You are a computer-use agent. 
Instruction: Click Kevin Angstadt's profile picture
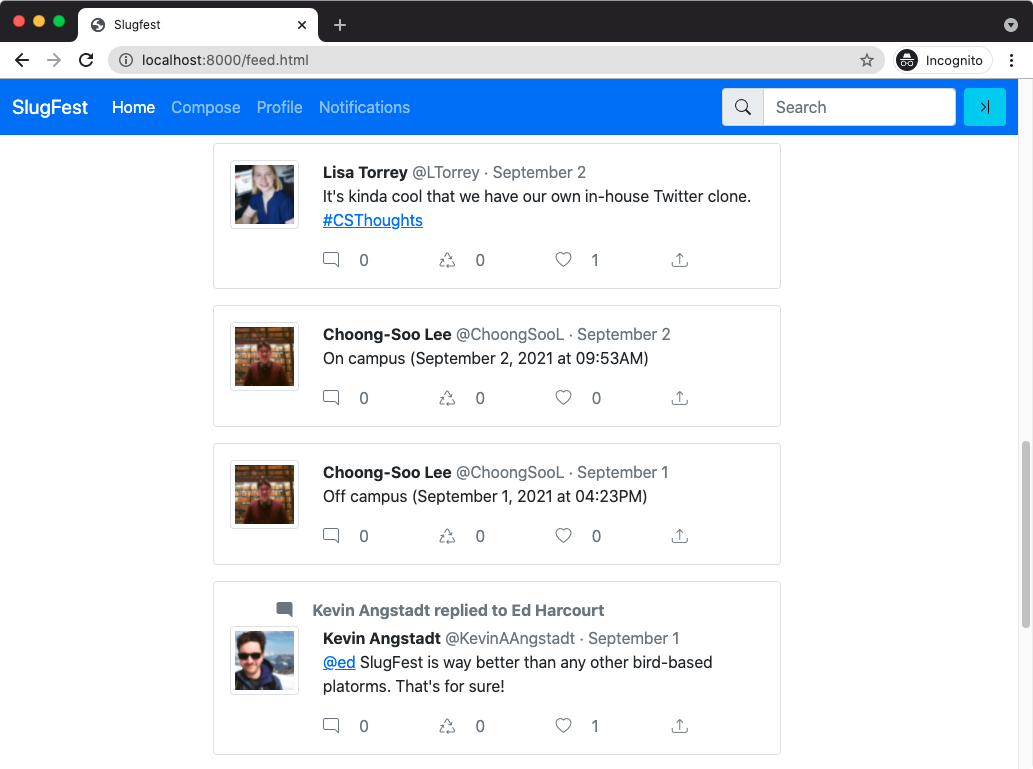point(264,660)
